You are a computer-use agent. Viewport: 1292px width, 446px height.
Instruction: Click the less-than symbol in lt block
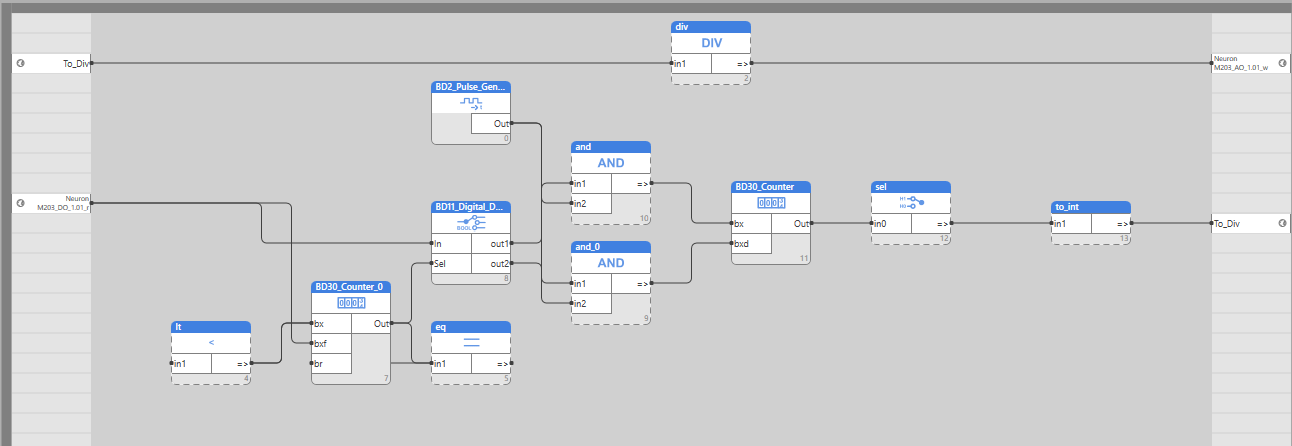point(211,343)
